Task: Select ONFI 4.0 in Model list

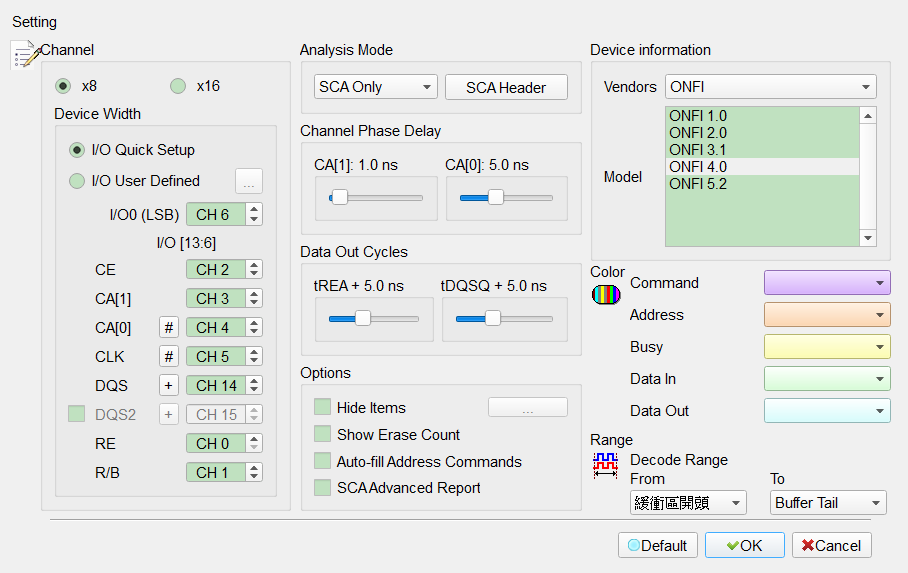Action: click(762, 167)
